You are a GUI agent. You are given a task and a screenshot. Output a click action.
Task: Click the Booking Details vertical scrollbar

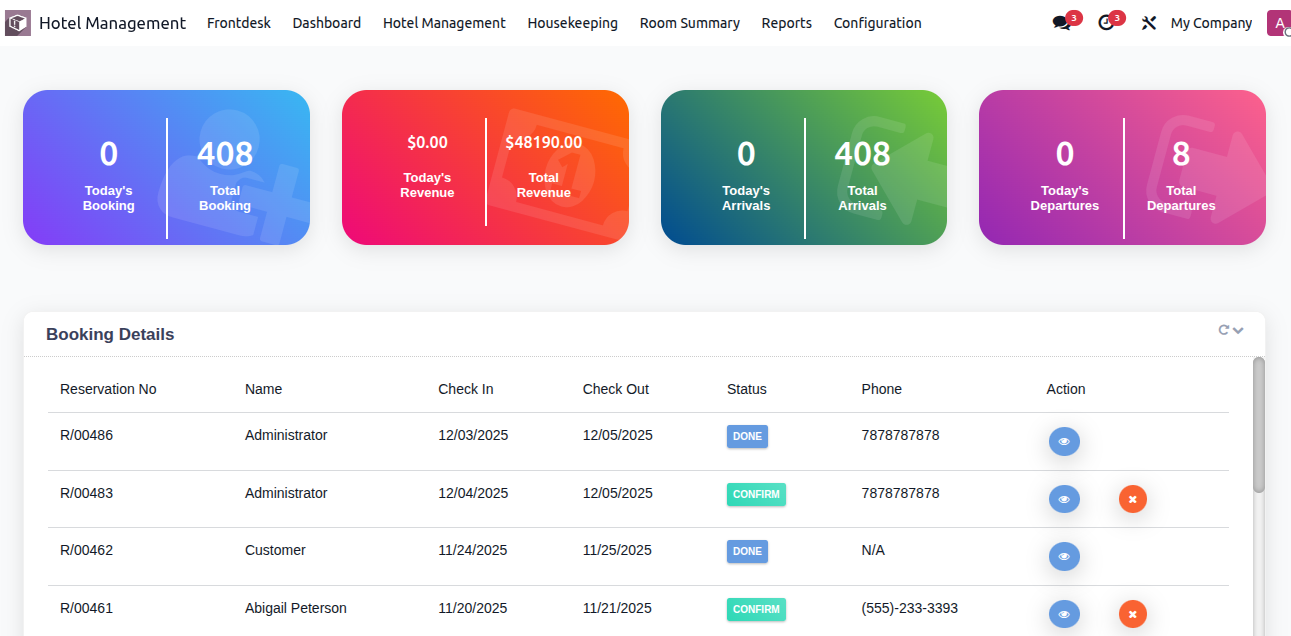coord(1258,425)
